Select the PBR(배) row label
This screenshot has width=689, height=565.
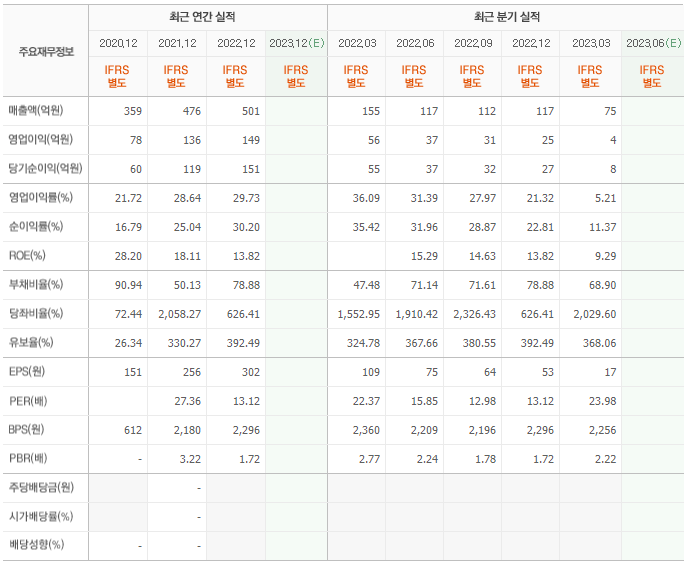tap(28, 458)
